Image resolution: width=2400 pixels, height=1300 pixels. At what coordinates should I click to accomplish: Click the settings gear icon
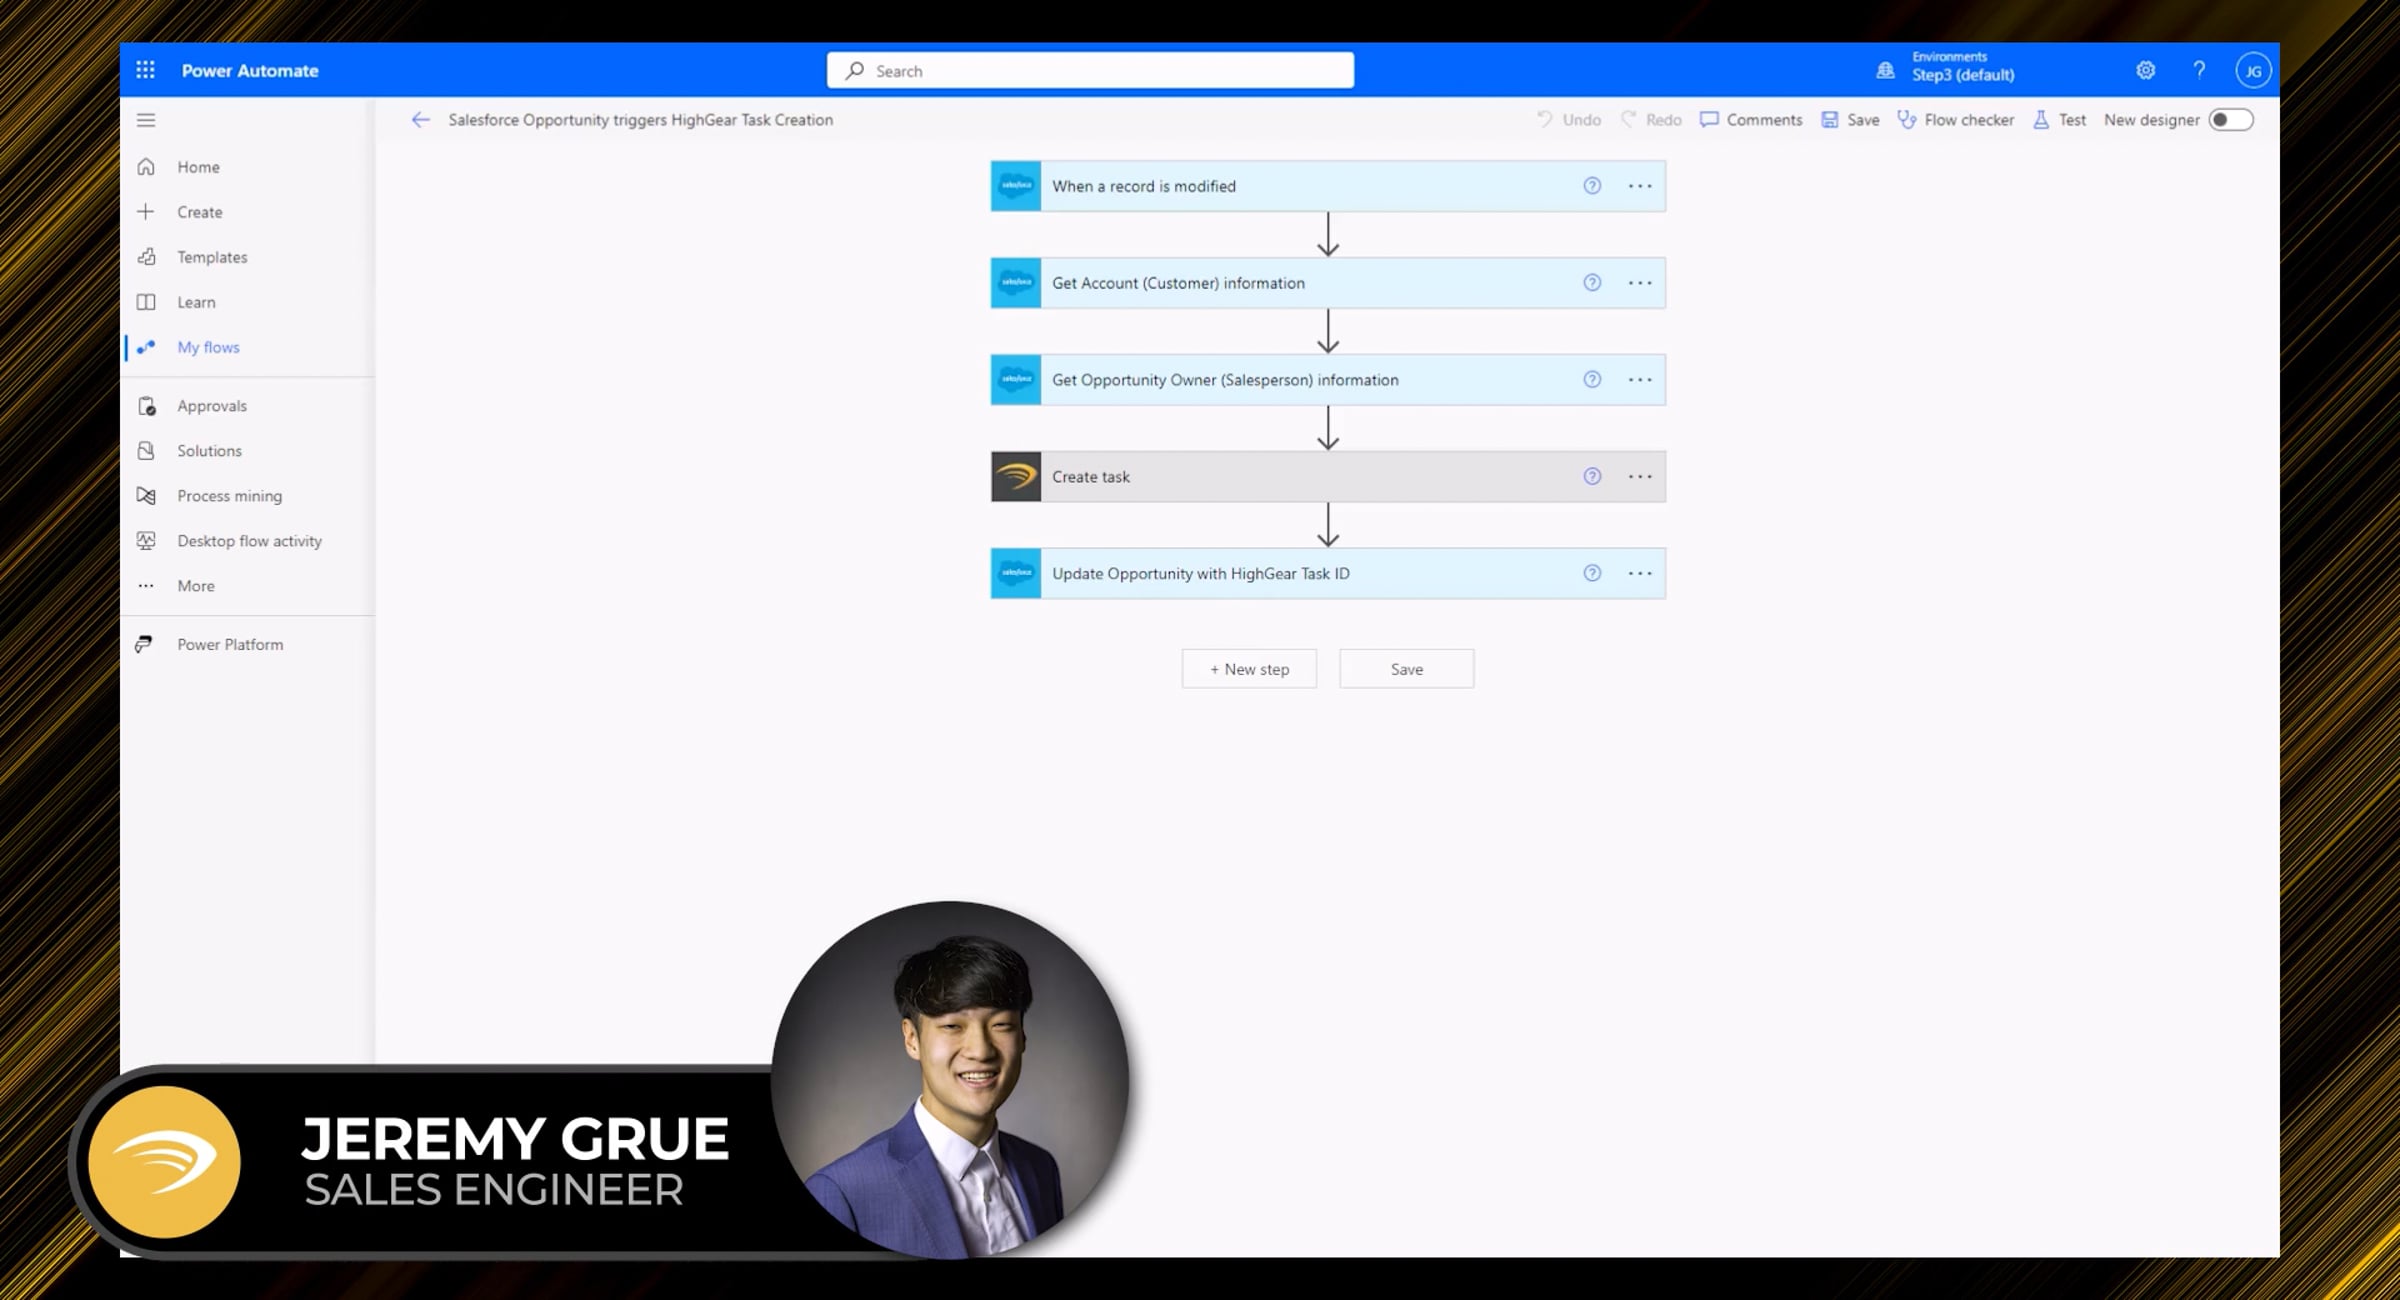pyautogui.click(x=2145, y=70)
